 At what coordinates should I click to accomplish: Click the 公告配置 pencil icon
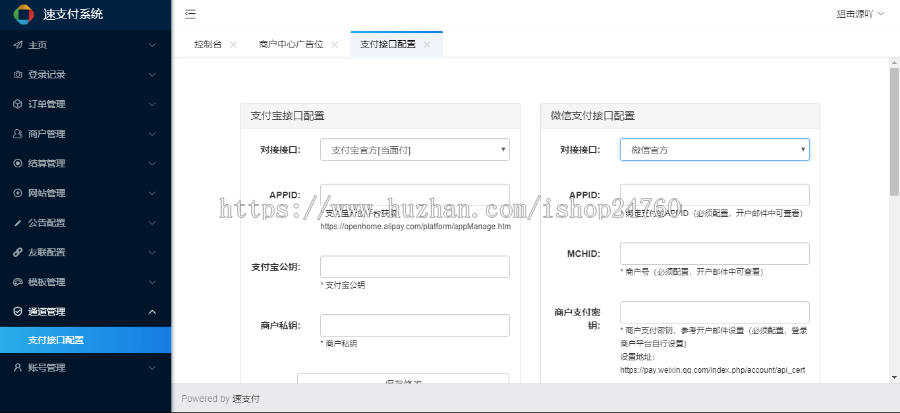click(x=18, y=223)
